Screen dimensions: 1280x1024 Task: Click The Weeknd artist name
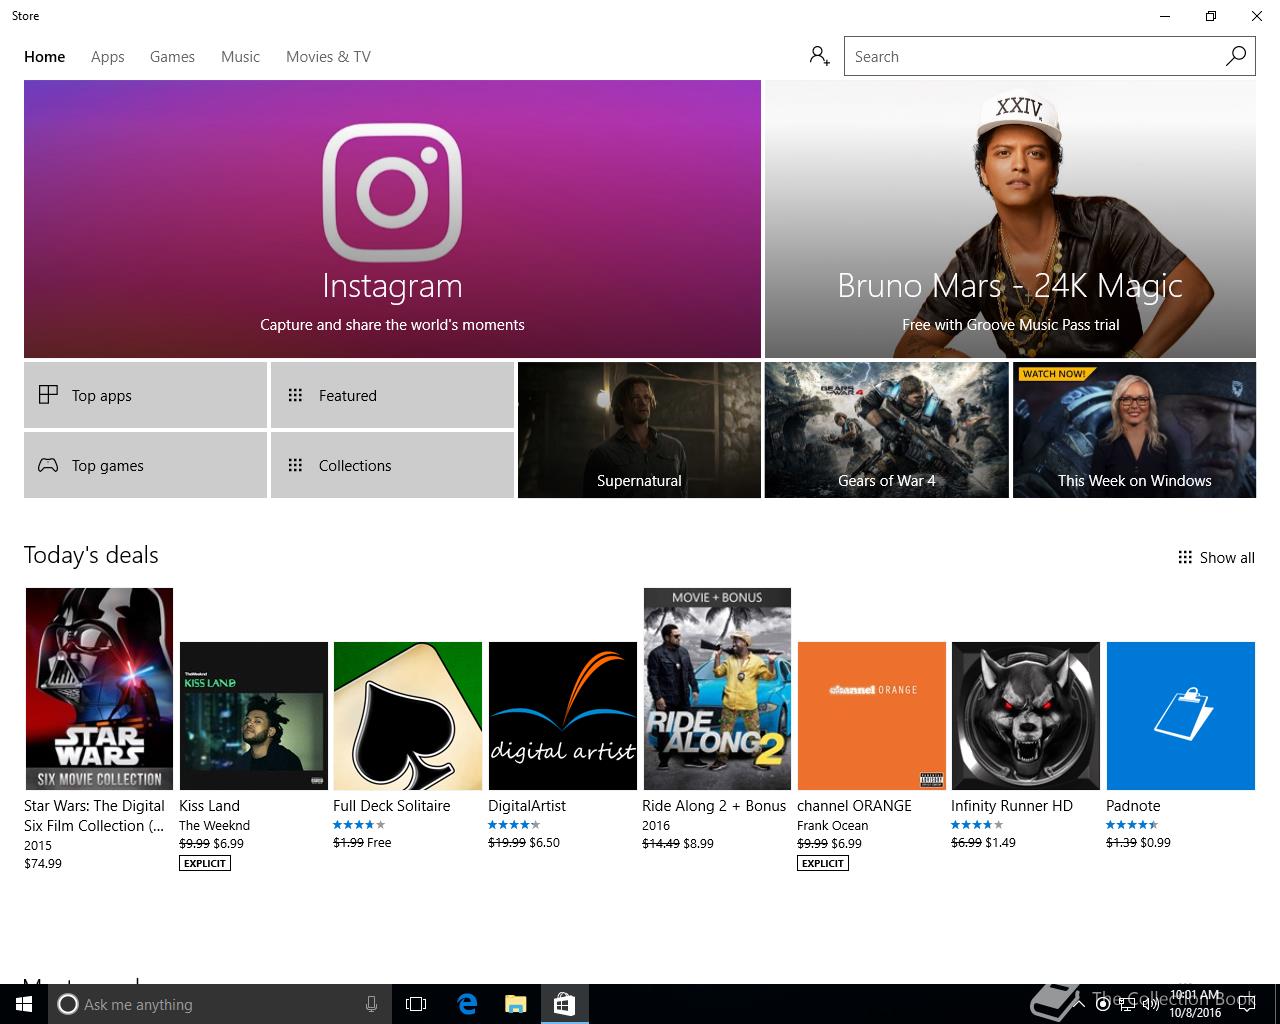pyautogui.click(x=214, y=826)
